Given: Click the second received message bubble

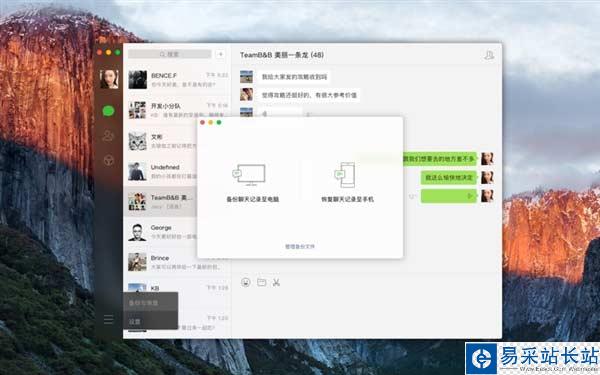Looking at the screenshot, I should (x=308, y=95).
